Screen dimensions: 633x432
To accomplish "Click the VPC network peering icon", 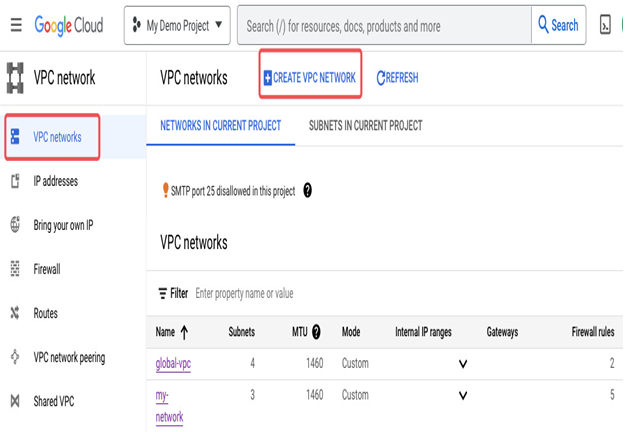I will point(15,357).
